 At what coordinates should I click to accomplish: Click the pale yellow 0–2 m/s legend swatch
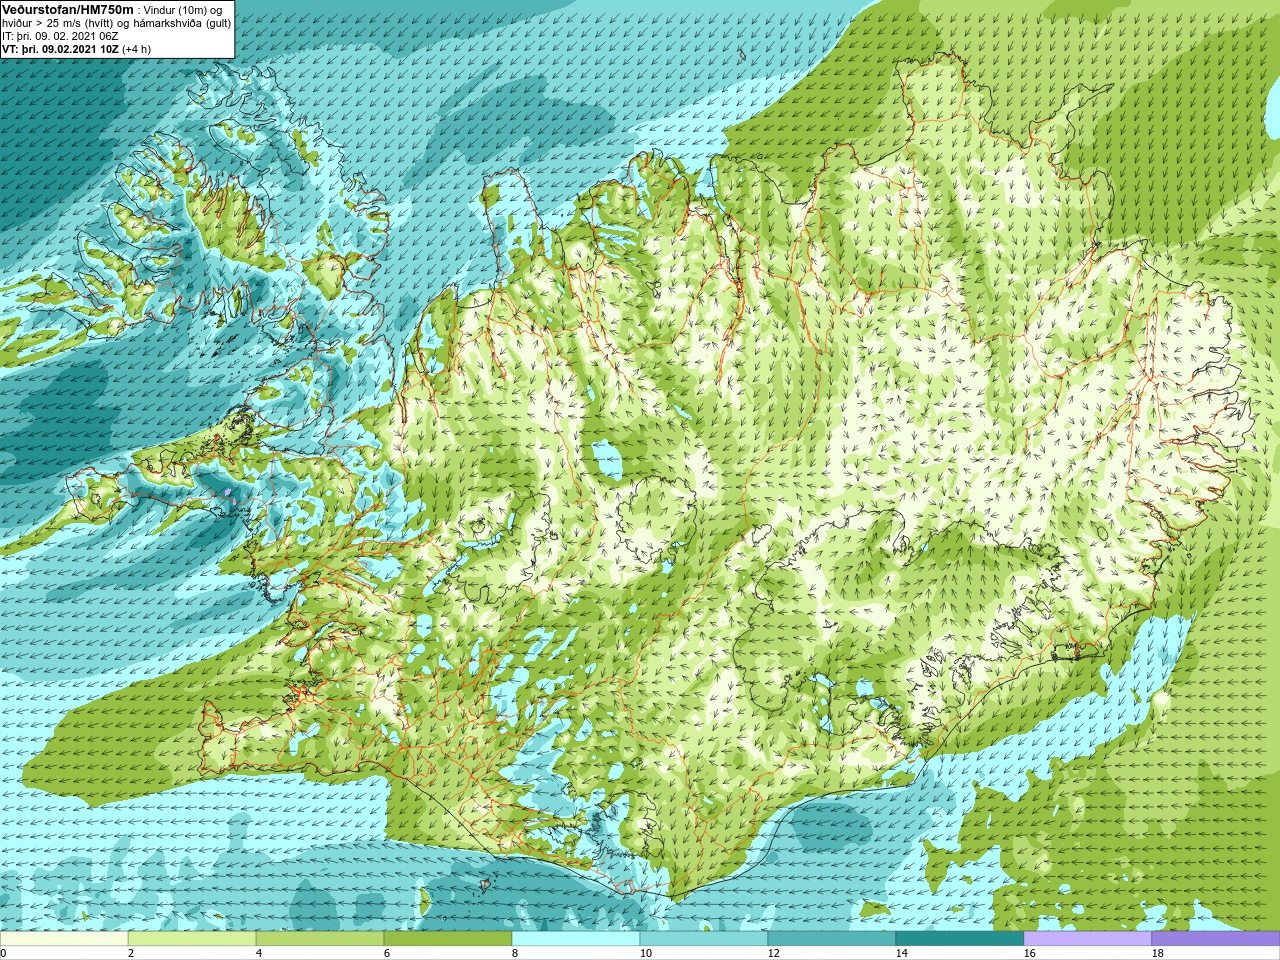pyautogui.click(x=64, y=939)
